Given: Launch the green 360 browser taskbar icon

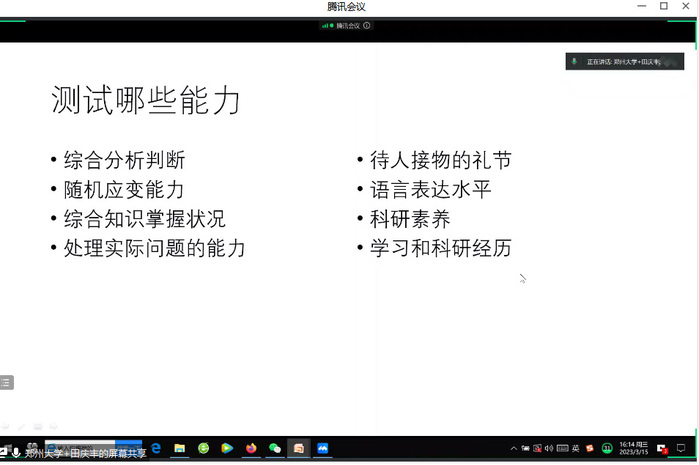Looking at the screenshot, I should [x=203, y=448].
